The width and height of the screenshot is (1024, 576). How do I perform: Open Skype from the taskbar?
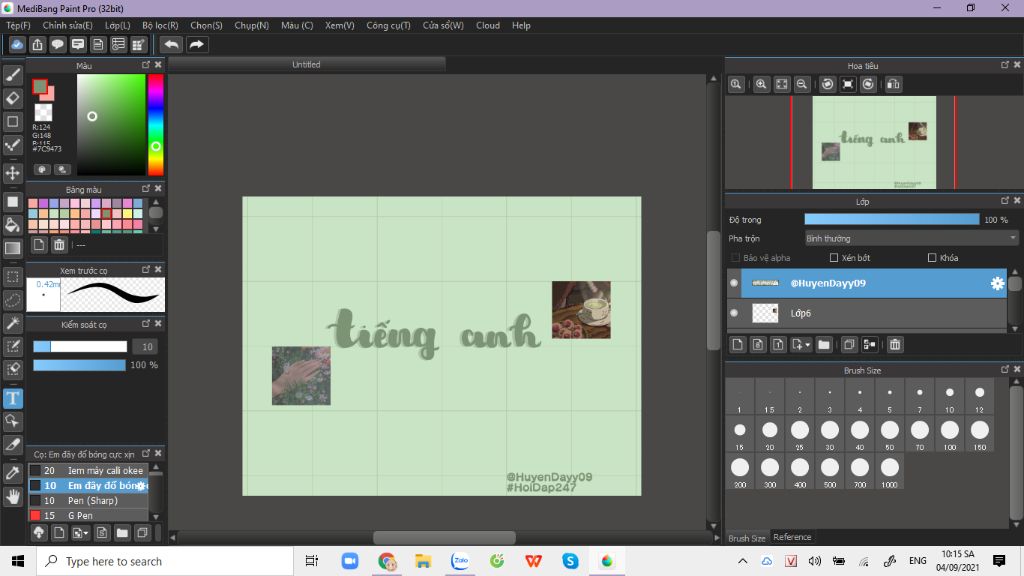(570, 561)
